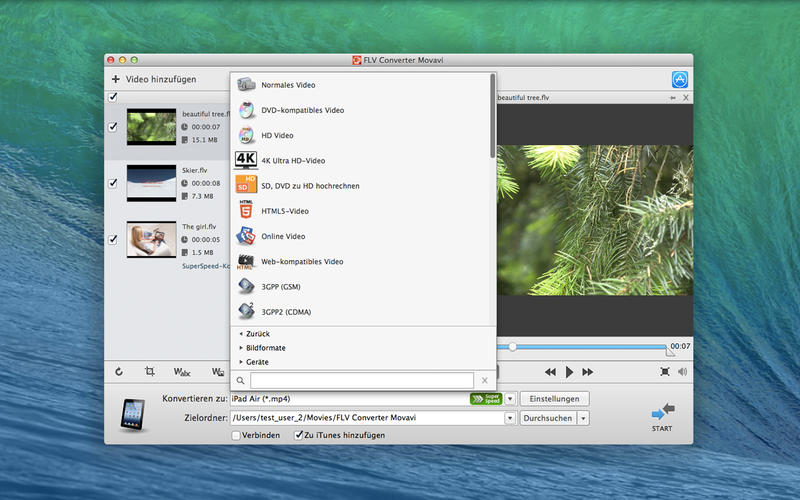The image size is (800, 500).
Task: Select the beautiful tree.flv thumbnail
Action: [152, 127]
